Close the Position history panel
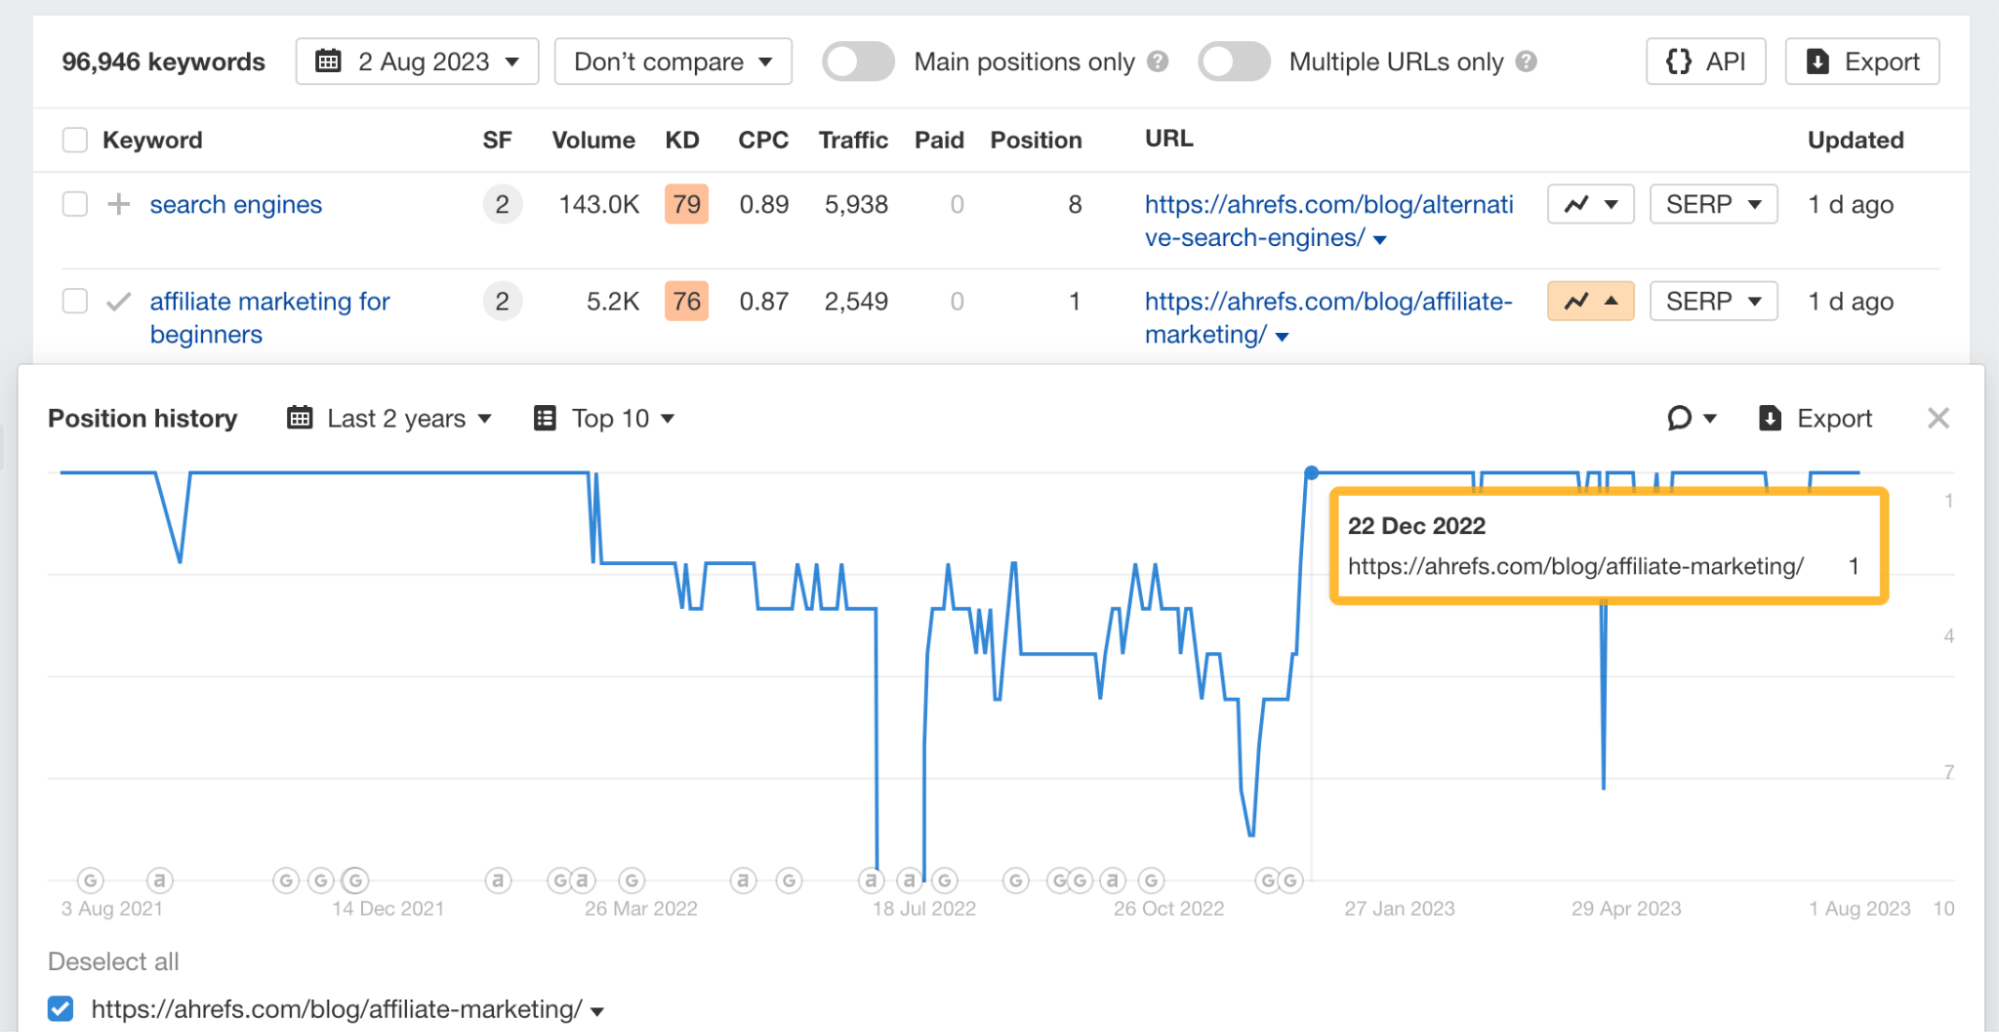Viewport: 1999px width, 1032px height. click(x=1938, y=418)
